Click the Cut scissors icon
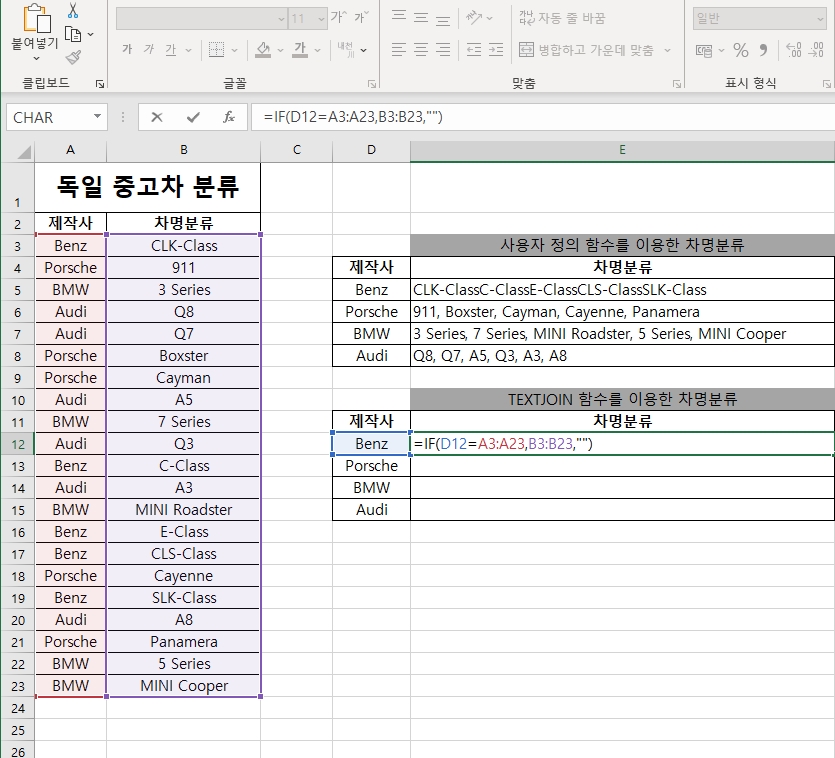Screen dimensions: 835x758 73,11
